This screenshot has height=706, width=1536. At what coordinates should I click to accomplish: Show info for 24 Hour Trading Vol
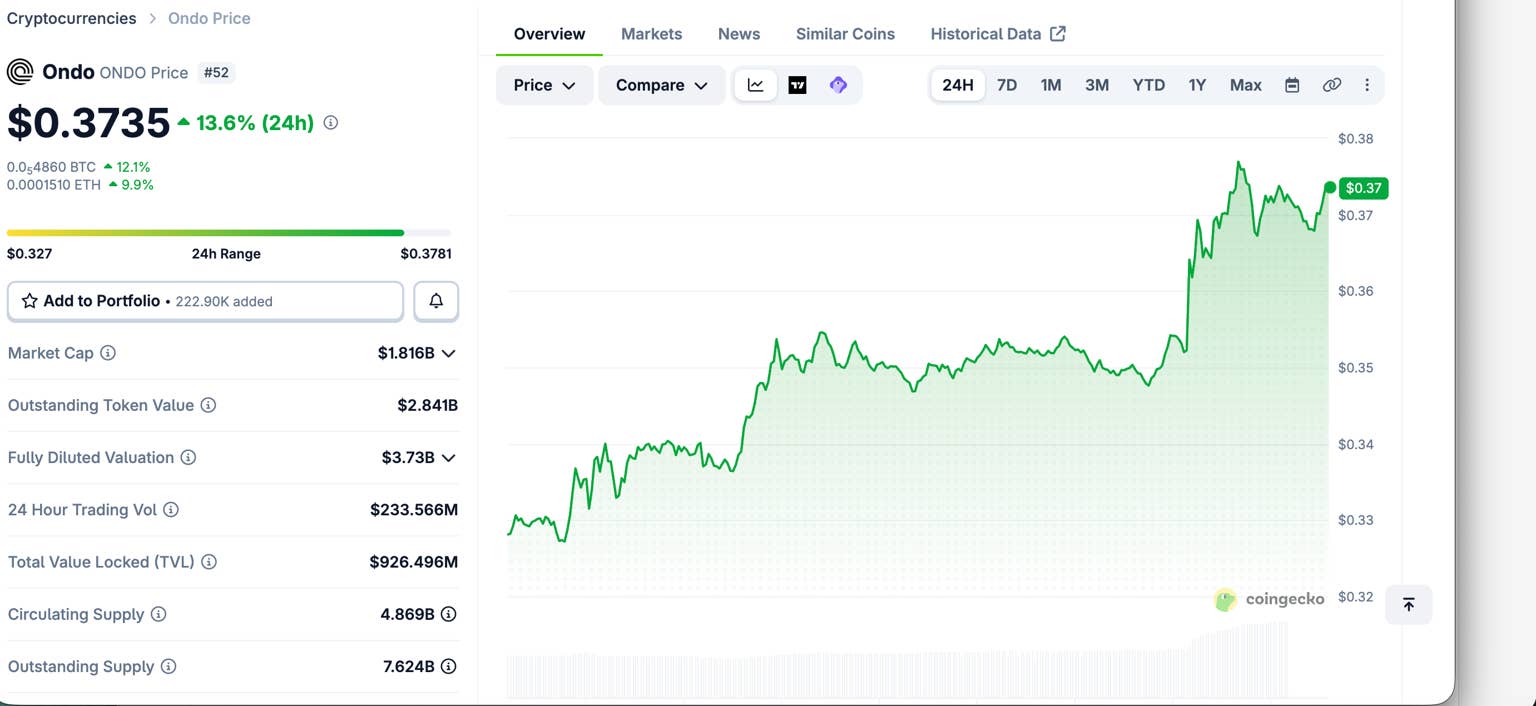(x=171, y=510)
